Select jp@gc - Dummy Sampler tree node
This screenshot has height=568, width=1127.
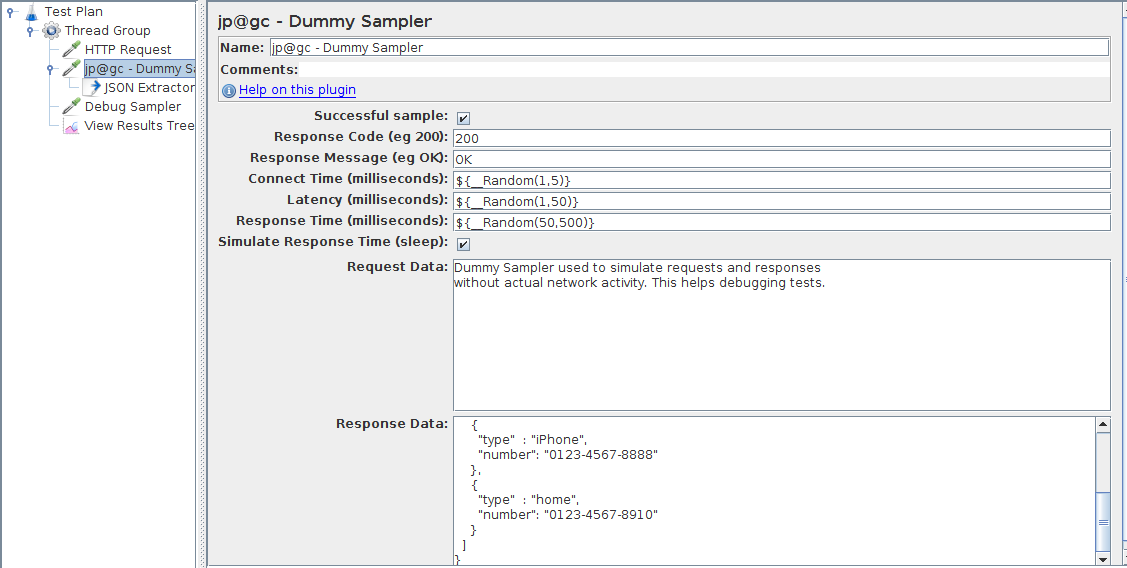(140, 68)
